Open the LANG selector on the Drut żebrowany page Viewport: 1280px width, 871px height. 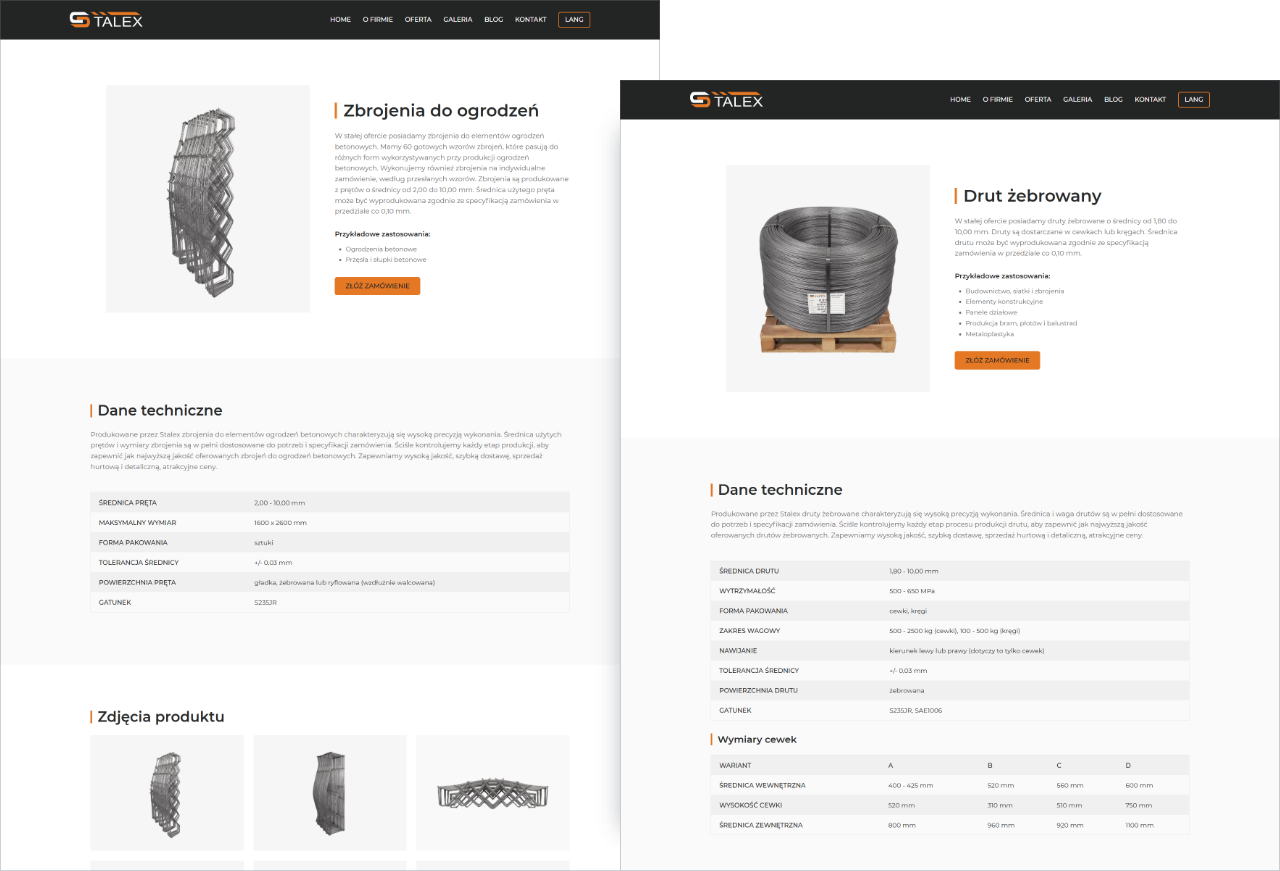1193,99
